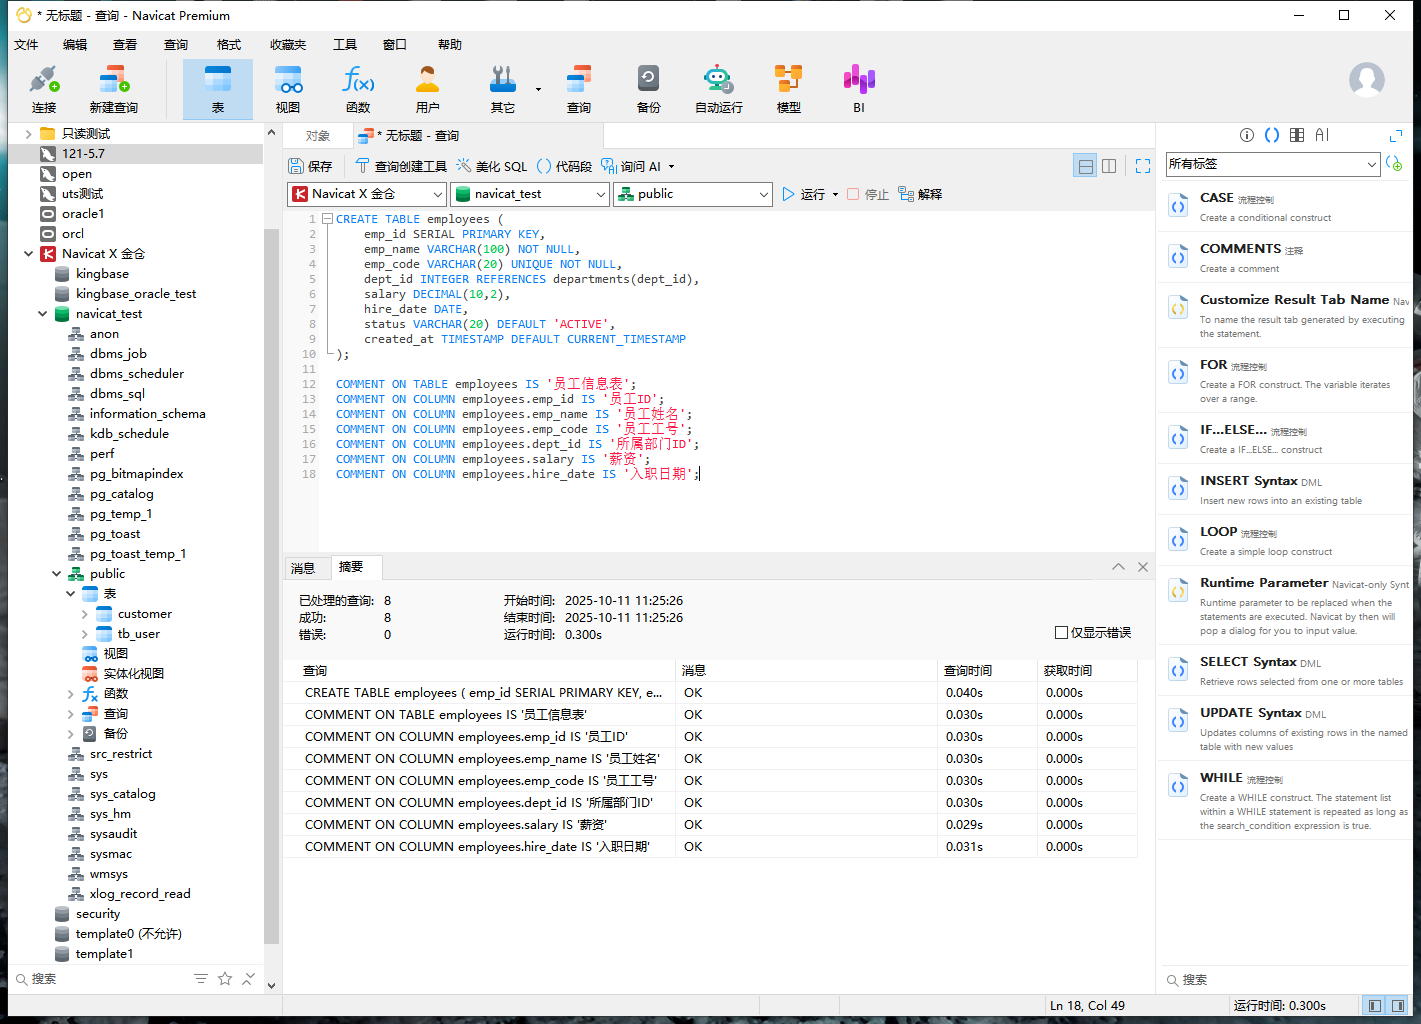Toggle right info pane in status bar
This screenshot has width=1421, height=1024.
[x=1398, y=1005]
